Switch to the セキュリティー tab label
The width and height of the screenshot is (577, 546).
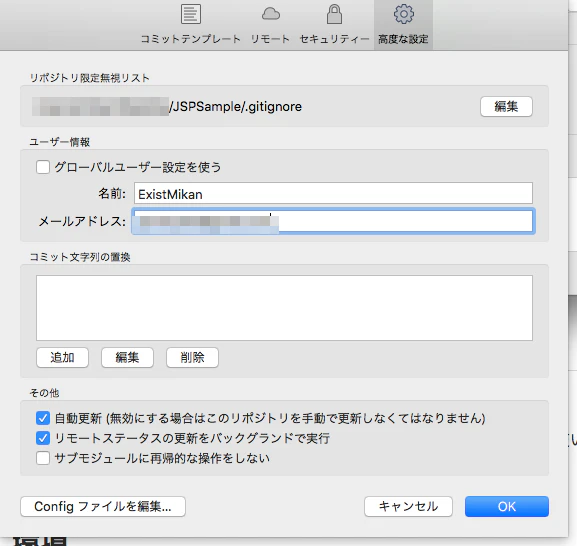[x=334, y=39]
